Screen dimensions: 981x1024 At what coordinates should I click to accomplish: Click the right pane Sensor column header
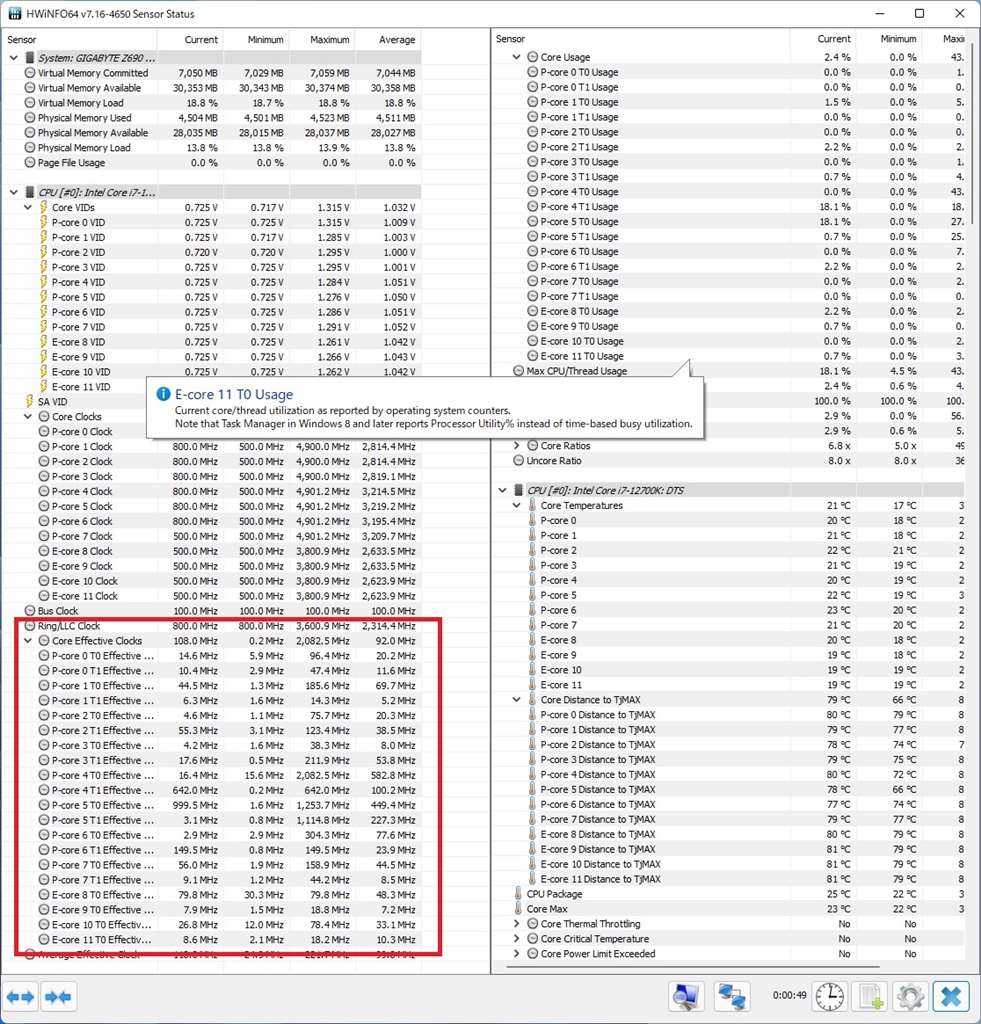640,39
